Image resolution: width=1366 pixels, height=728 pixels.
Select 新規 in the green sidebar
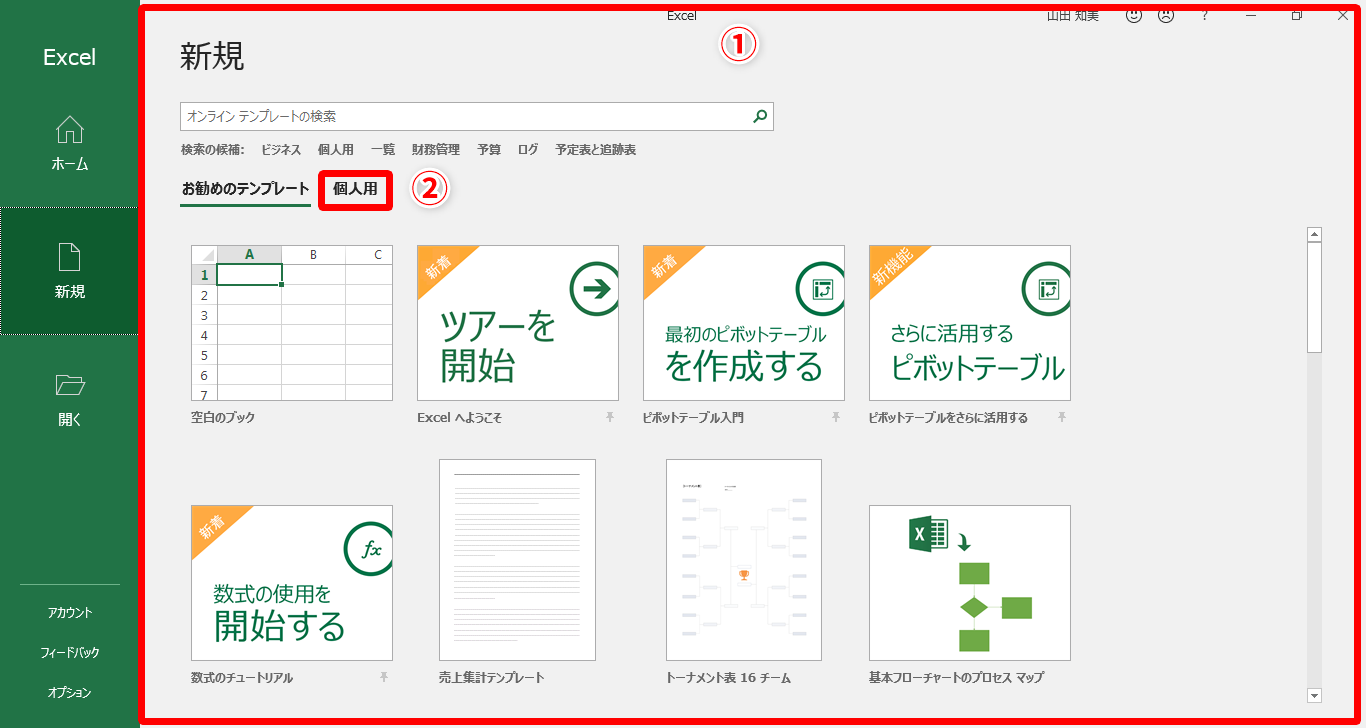69,271
